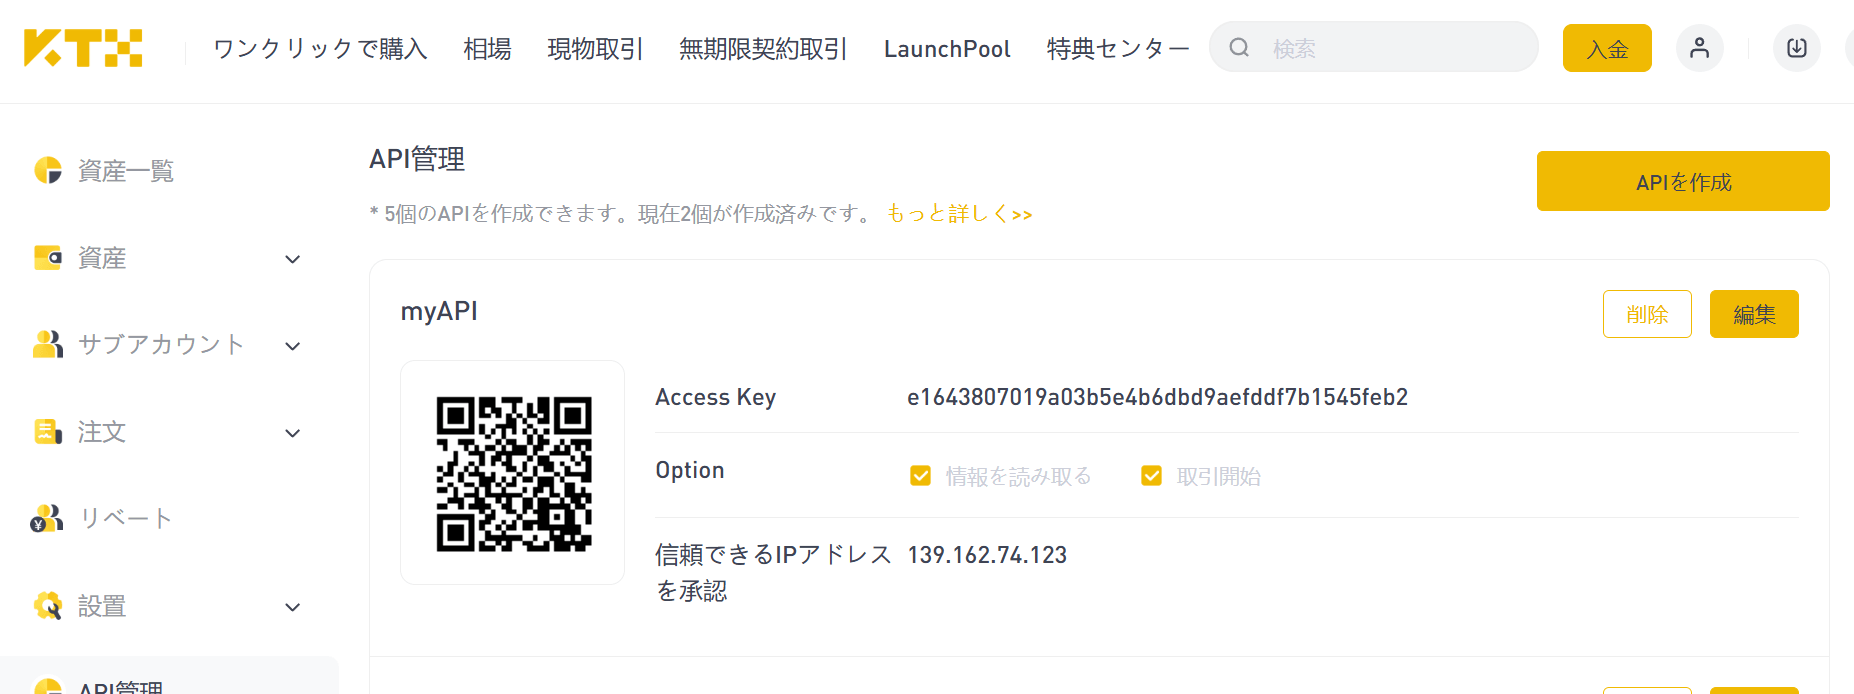
Task: Click the Access Key label
Action: pyautogui.click(x=715, y=397)
